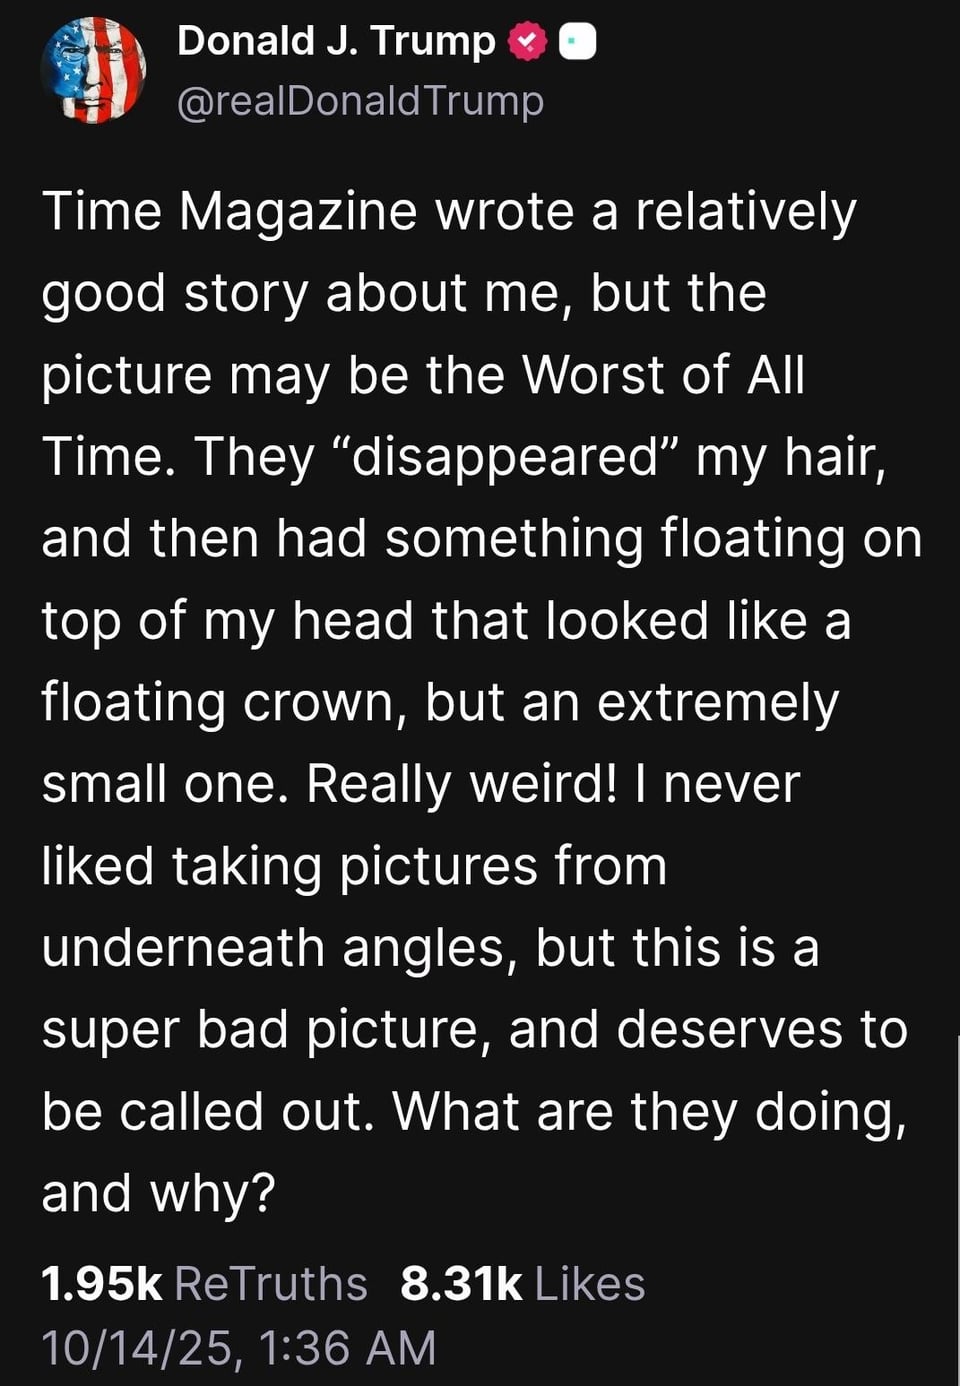Open the @realDonaldTrump handle link

[x=360, y=100]
